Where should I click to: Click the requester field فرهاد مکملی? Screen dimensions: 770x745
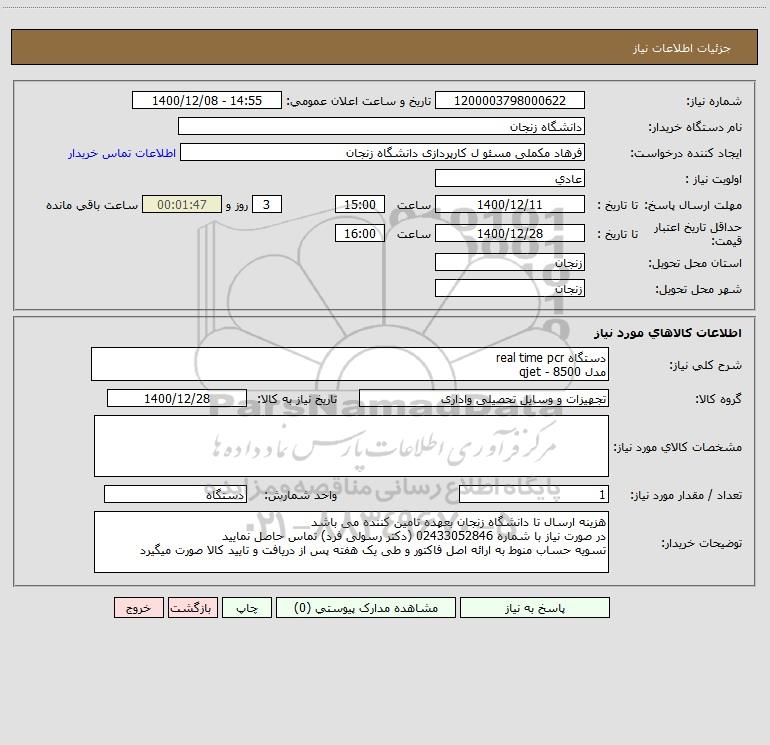coord(383,152)
